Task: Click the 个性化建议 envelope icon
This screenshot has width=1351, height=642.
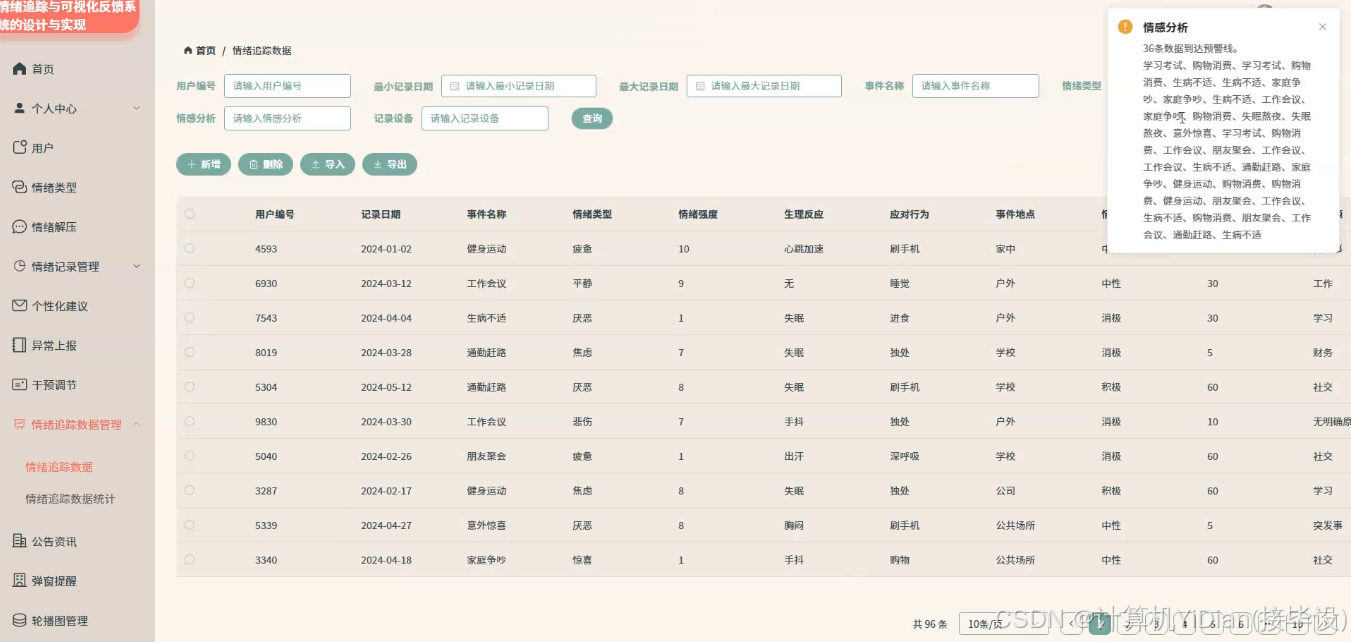Action: (19, 306)
